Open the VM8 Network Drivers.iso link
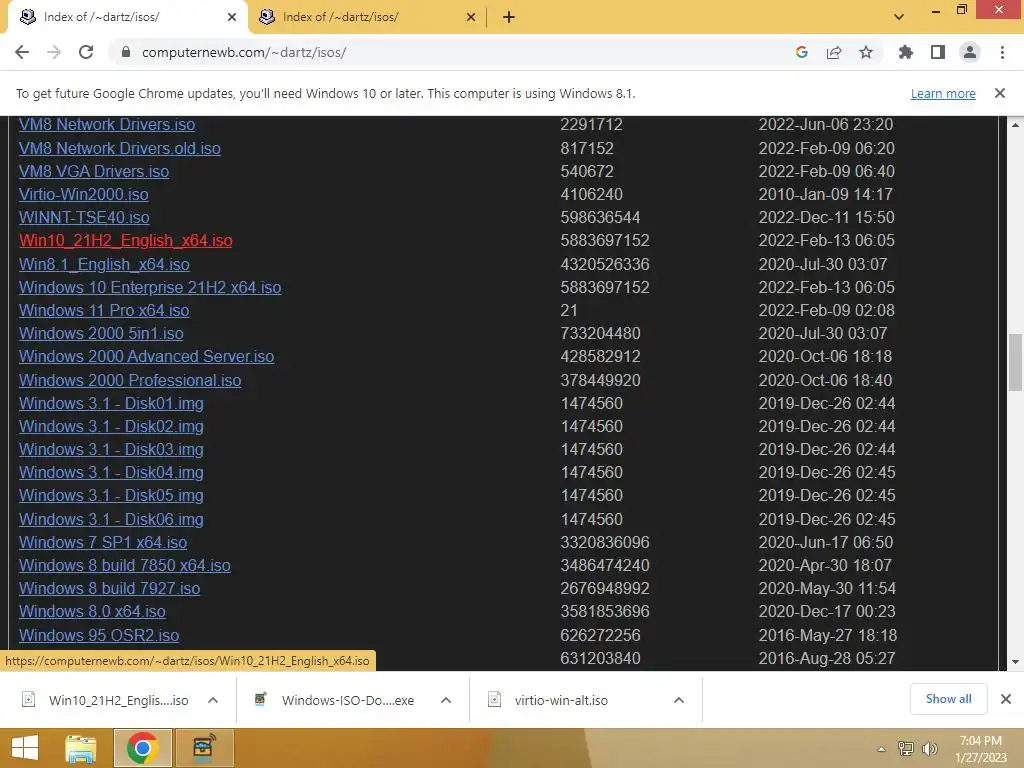Viewport: 1024px width, 768px height. [107, 124]
